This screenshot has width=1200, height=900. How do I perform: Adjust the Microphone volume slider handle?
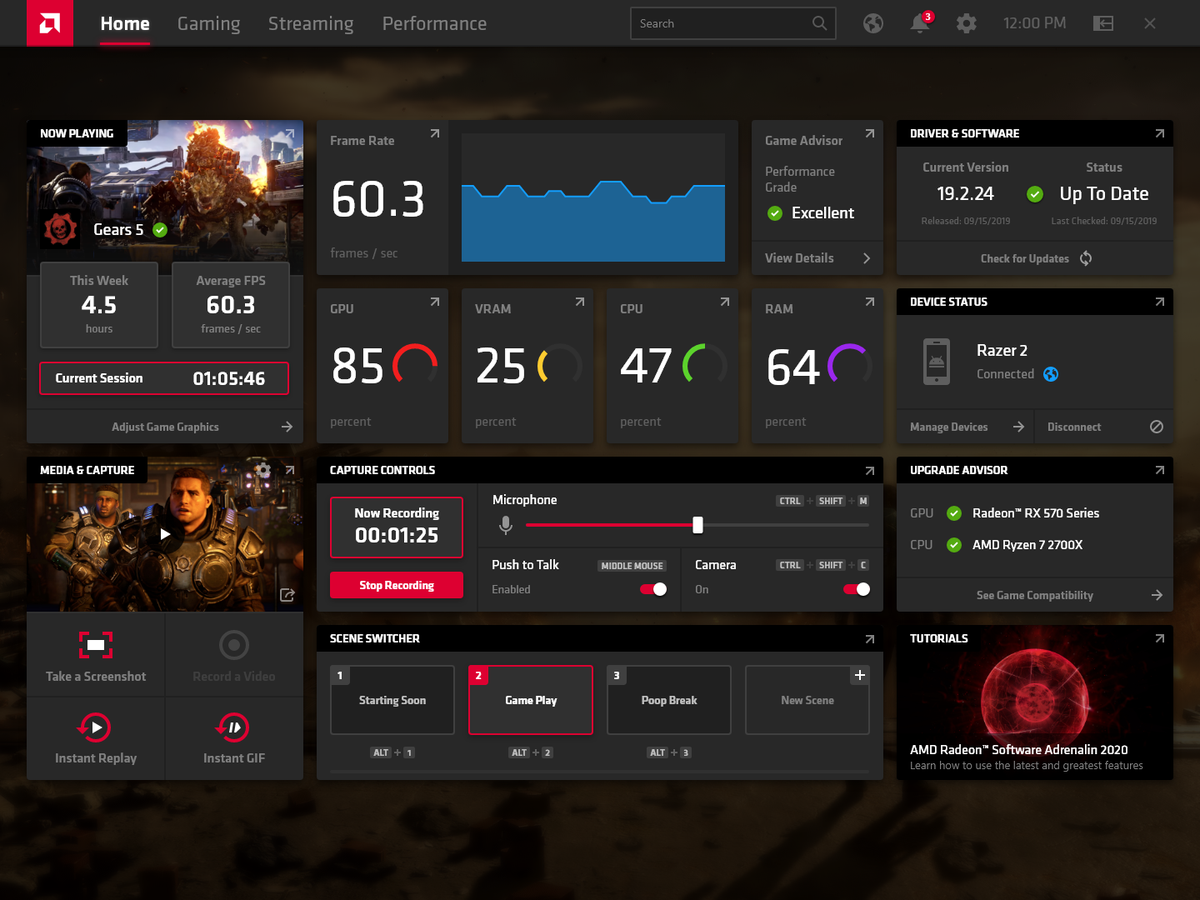pyautogui.click(x=698, y=525)
